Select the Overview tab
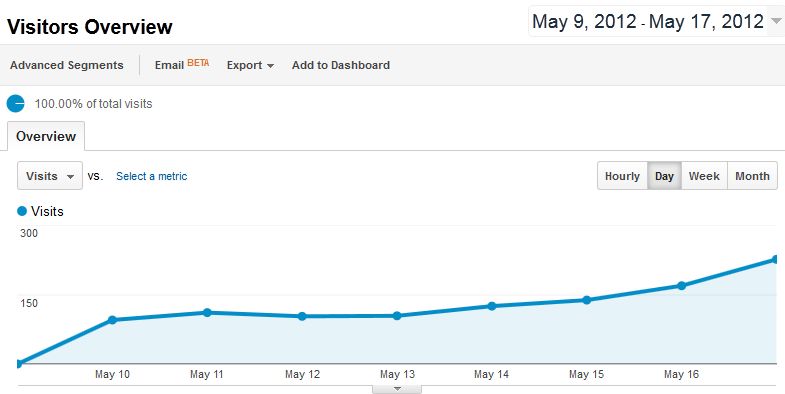 tap(46, 136)
